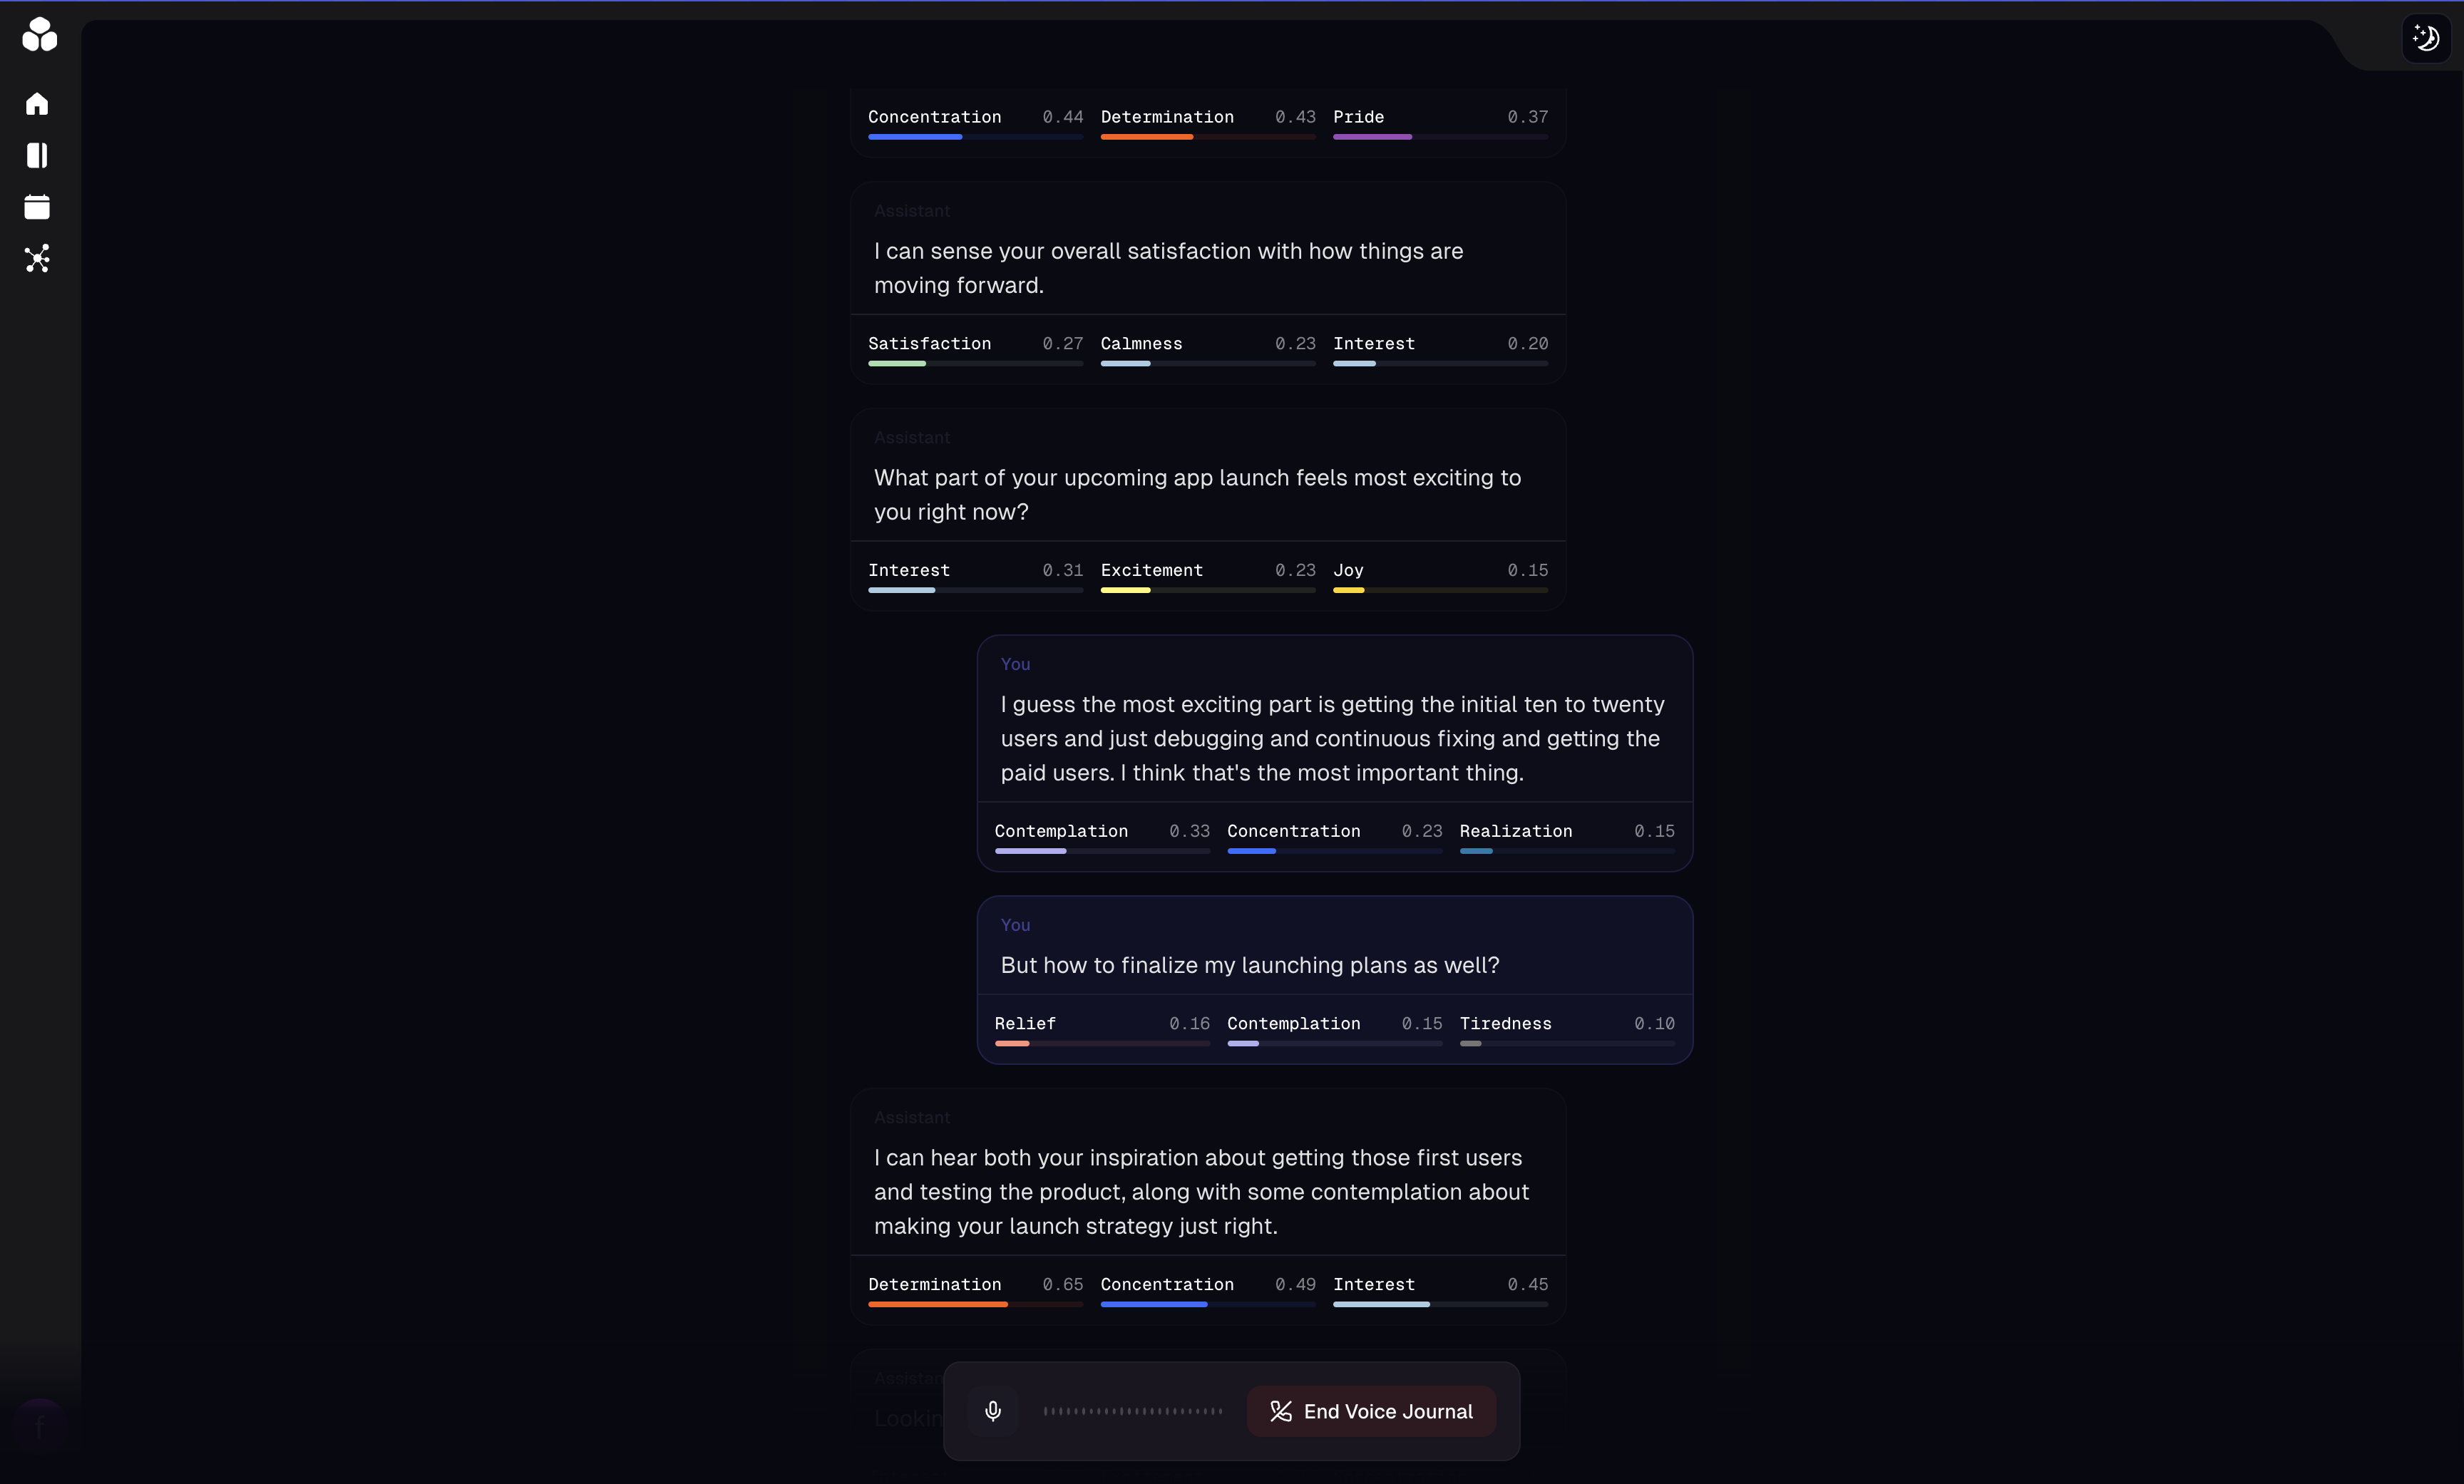Select the 'I guess the most exciting part' message
This screenshot has height=1484, width=2464.
tap(1332, 739)
